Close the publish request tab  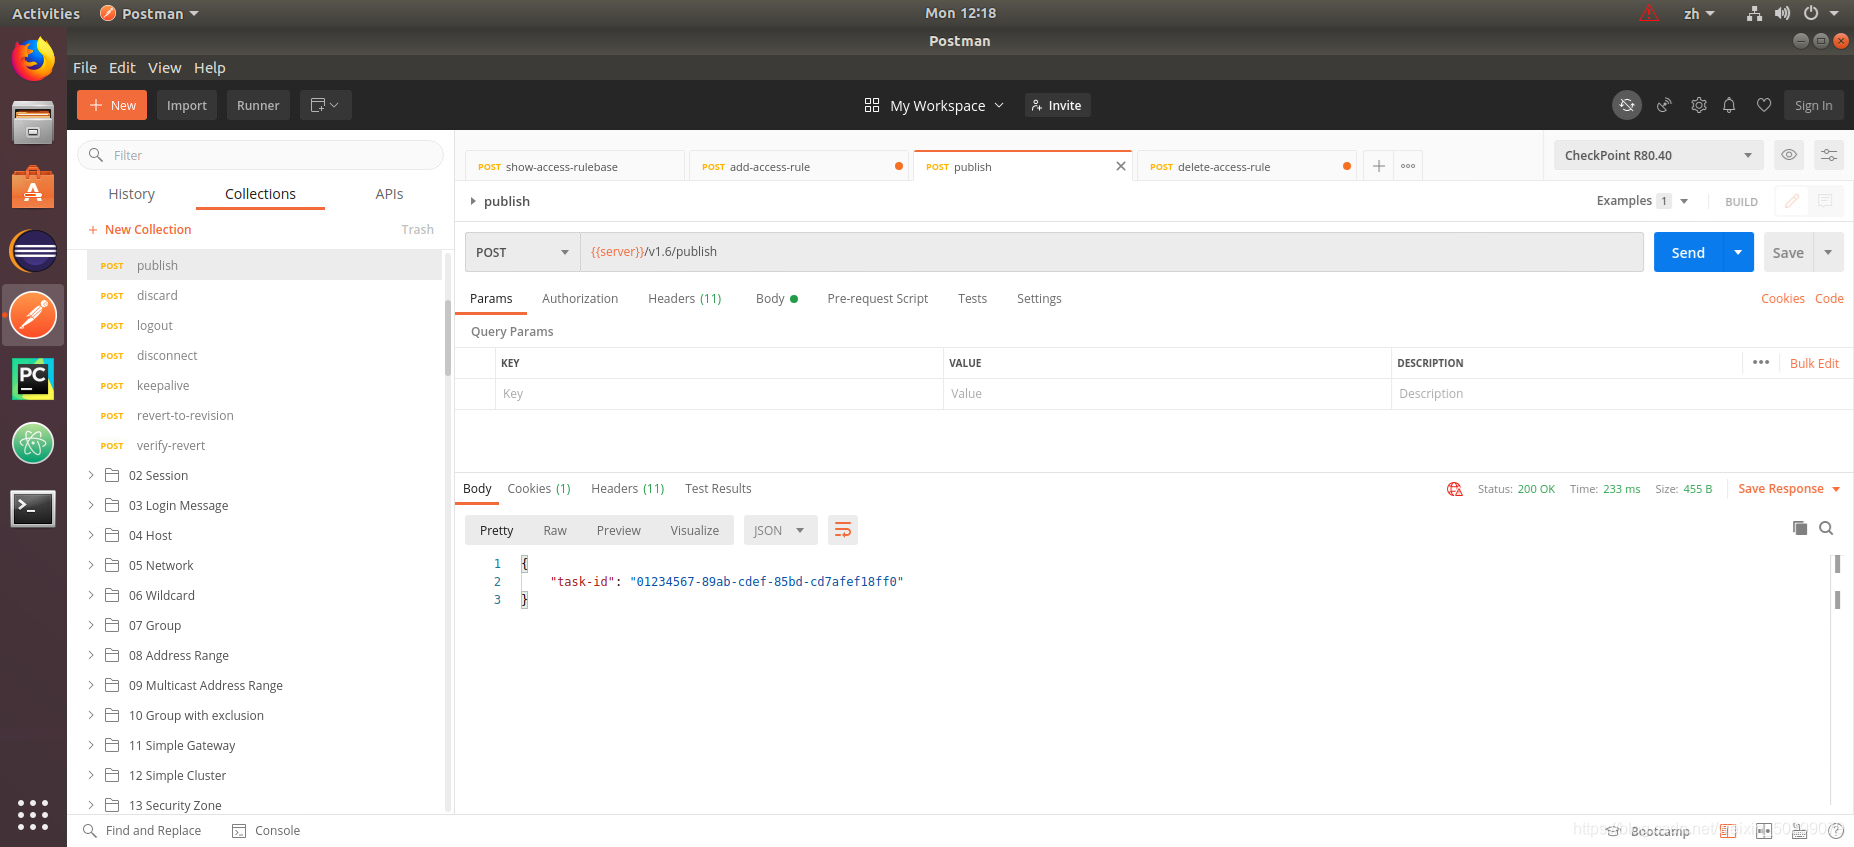point(1121,166)
